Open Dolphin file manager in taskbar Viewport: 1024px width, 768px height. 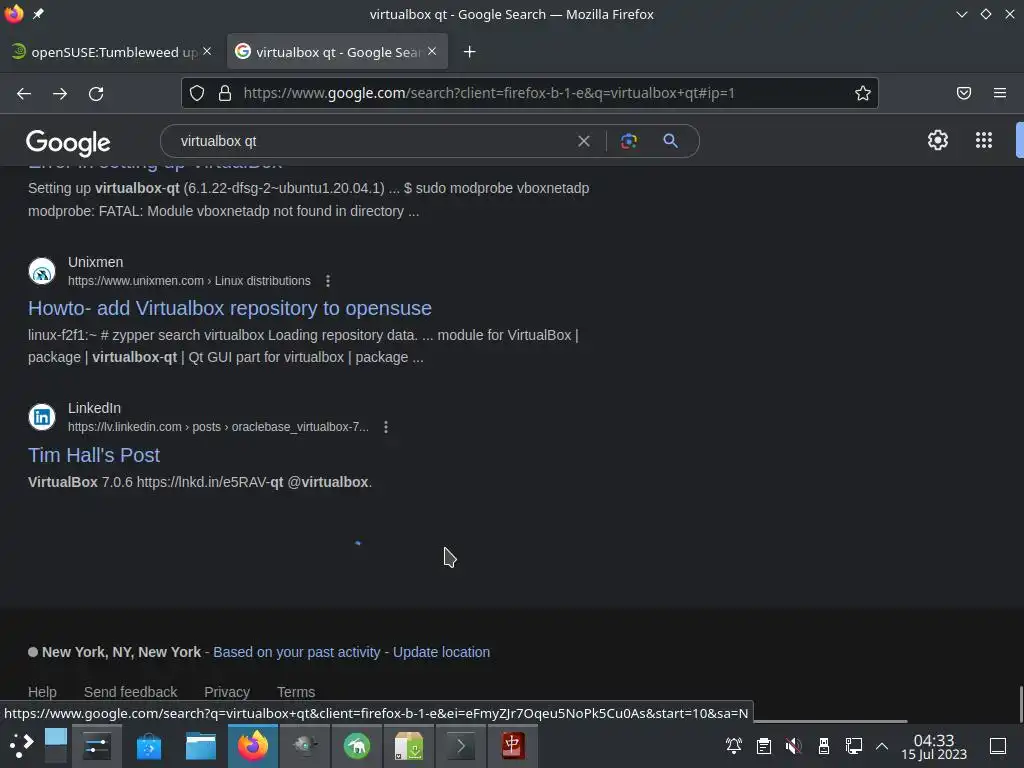(x=200, y=746)
